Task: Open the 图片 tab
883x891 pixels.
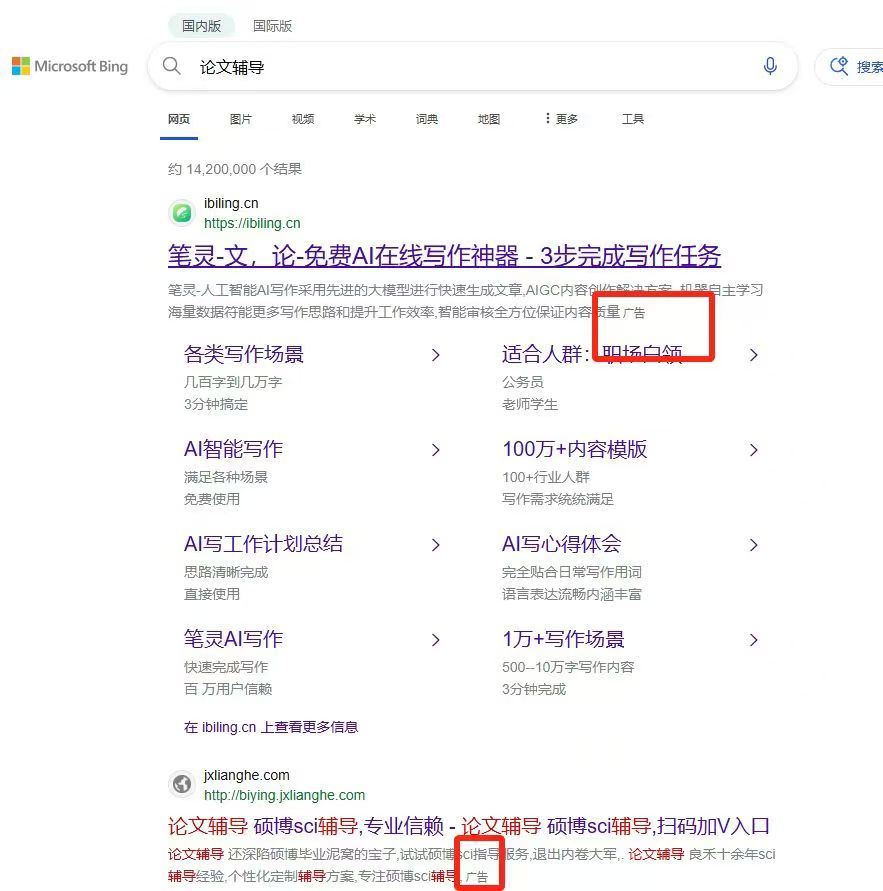Action: click(241, 119)
